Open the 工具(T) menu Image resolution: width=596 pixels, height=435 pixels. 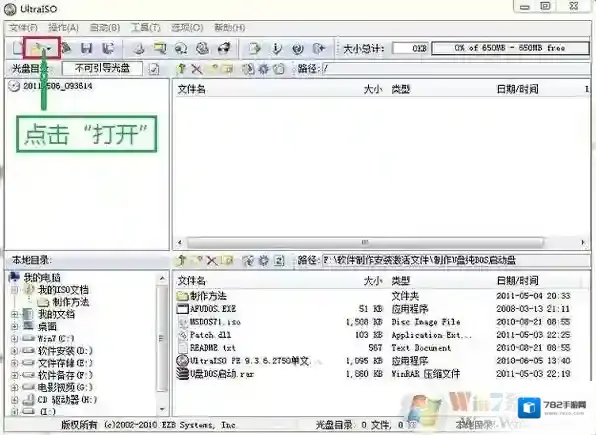pos(146,28)
